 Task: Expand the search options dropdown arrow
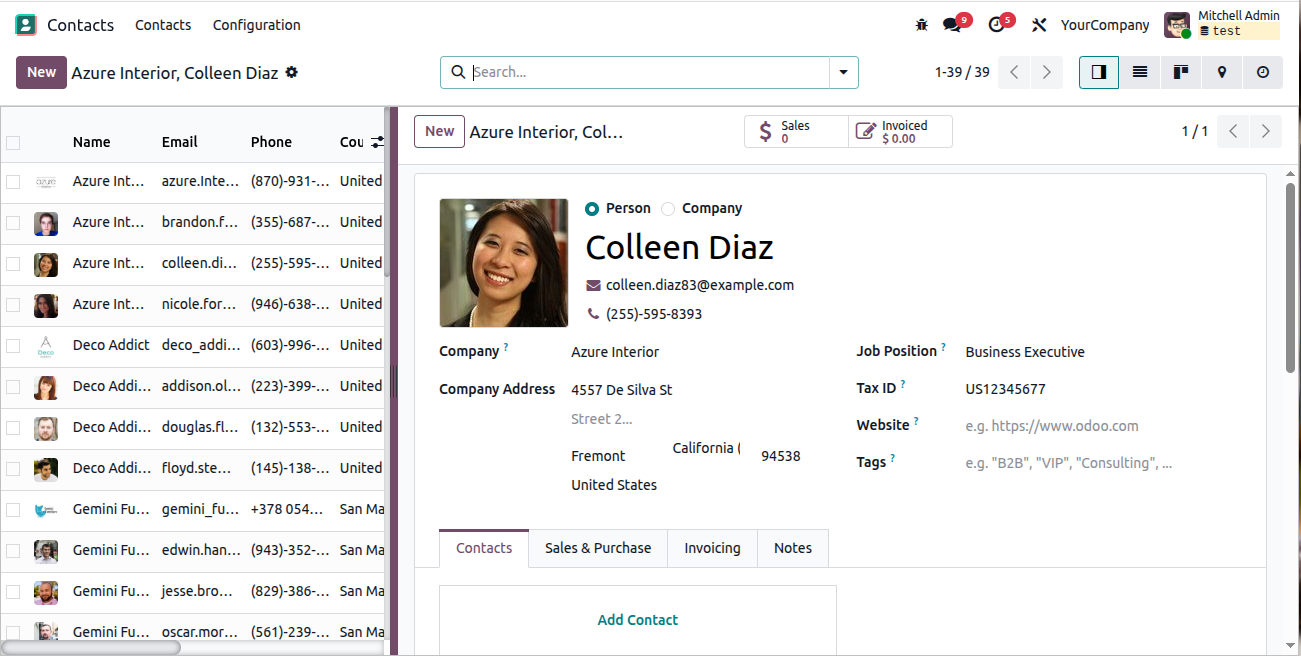[x=843, y=72]
